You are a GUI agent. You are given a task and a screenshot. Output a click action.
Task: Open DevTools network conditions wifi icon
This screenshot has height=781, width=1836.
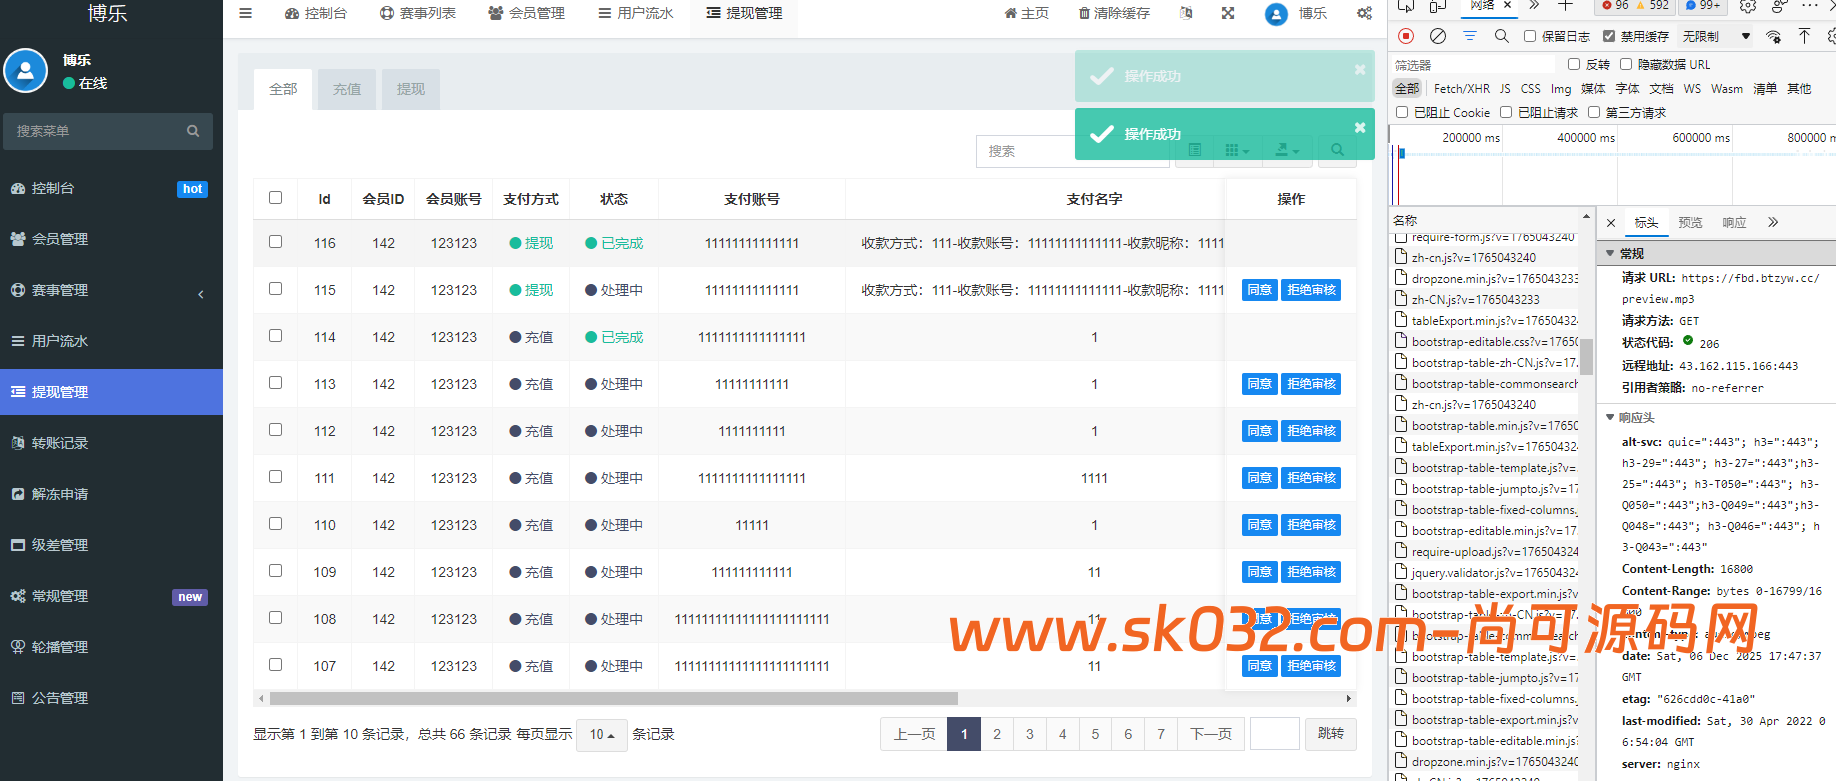click(x=1773, y=36)
